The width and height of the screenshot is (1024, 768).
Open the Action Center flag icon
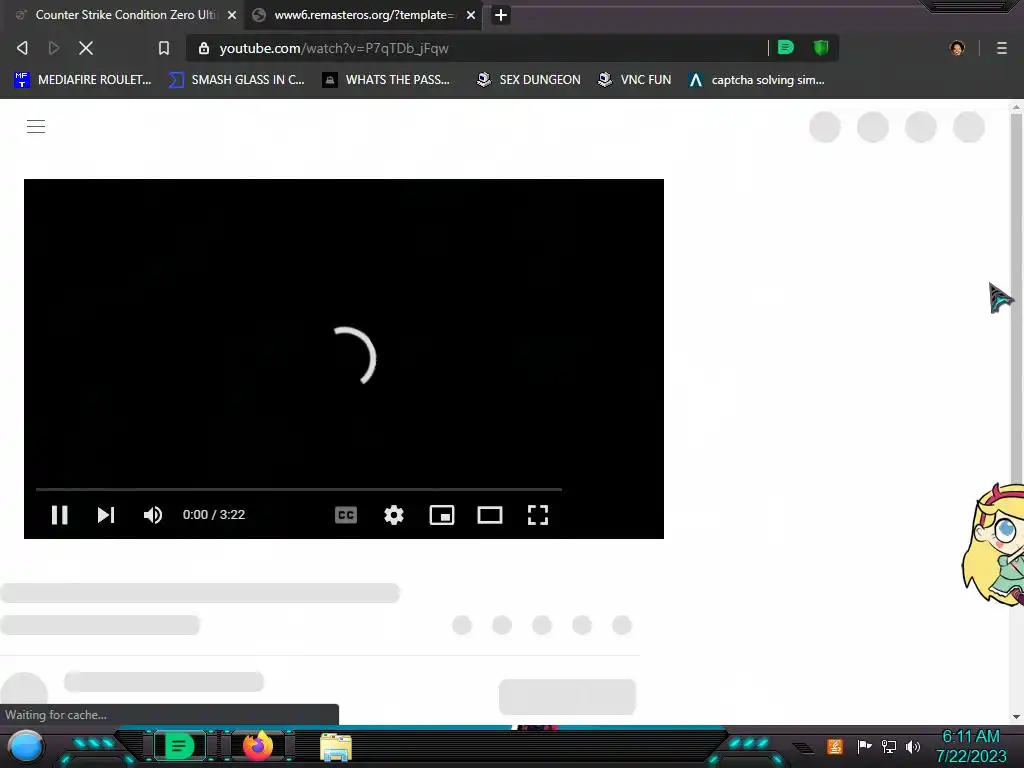coord(864,746)
